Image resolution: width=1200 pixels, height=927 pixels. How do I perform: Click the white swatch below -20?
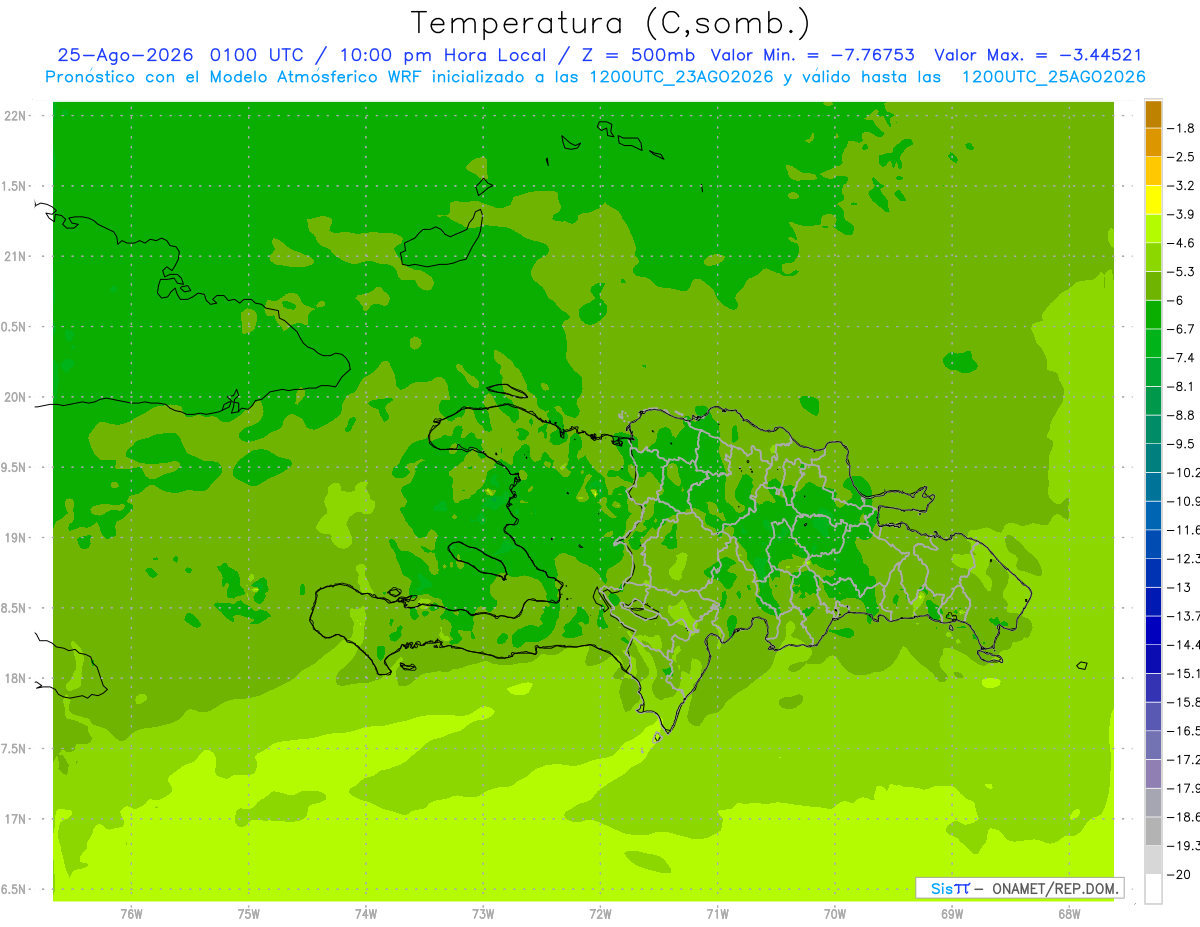pos(1153,888)
